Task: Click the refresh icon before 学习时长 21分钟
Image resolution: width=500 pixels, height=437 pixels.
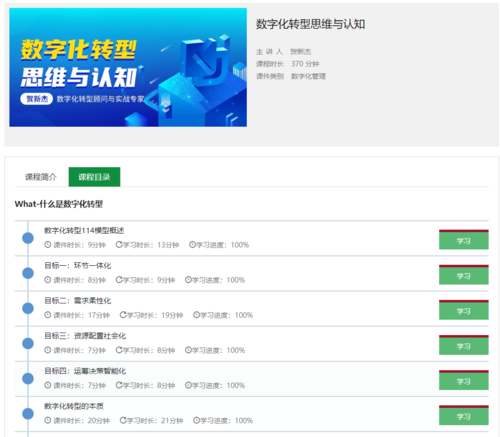Action: [123, 421]
